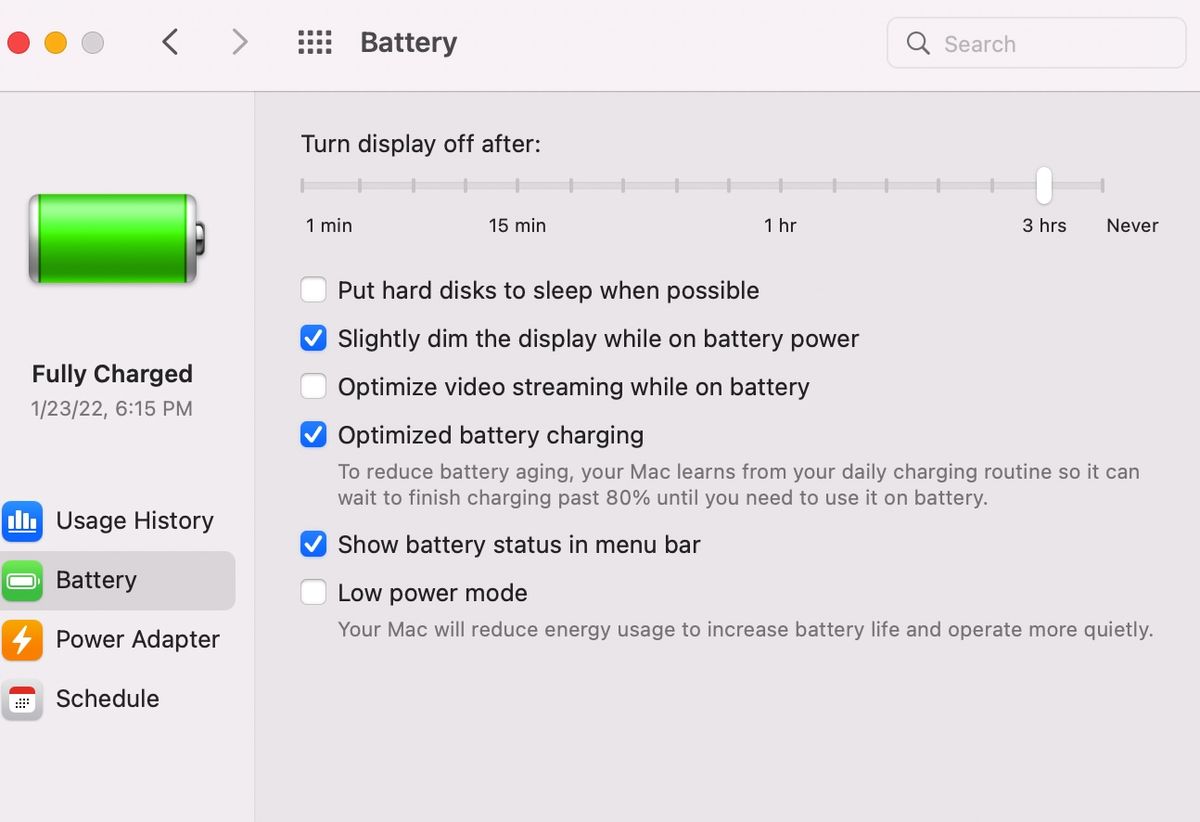Image resolution: width=1200 pixels, height=822 pixels.
Task: Open the Usage History chart icon
Action: tap(22, 521)
